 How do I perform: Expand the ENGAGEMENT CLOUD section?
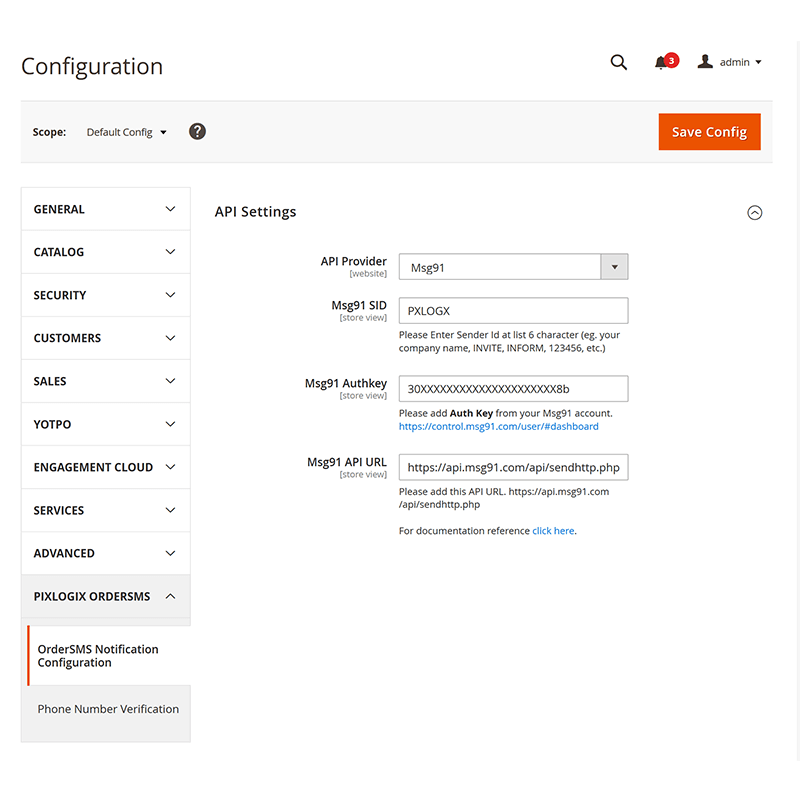pos(106,467)
